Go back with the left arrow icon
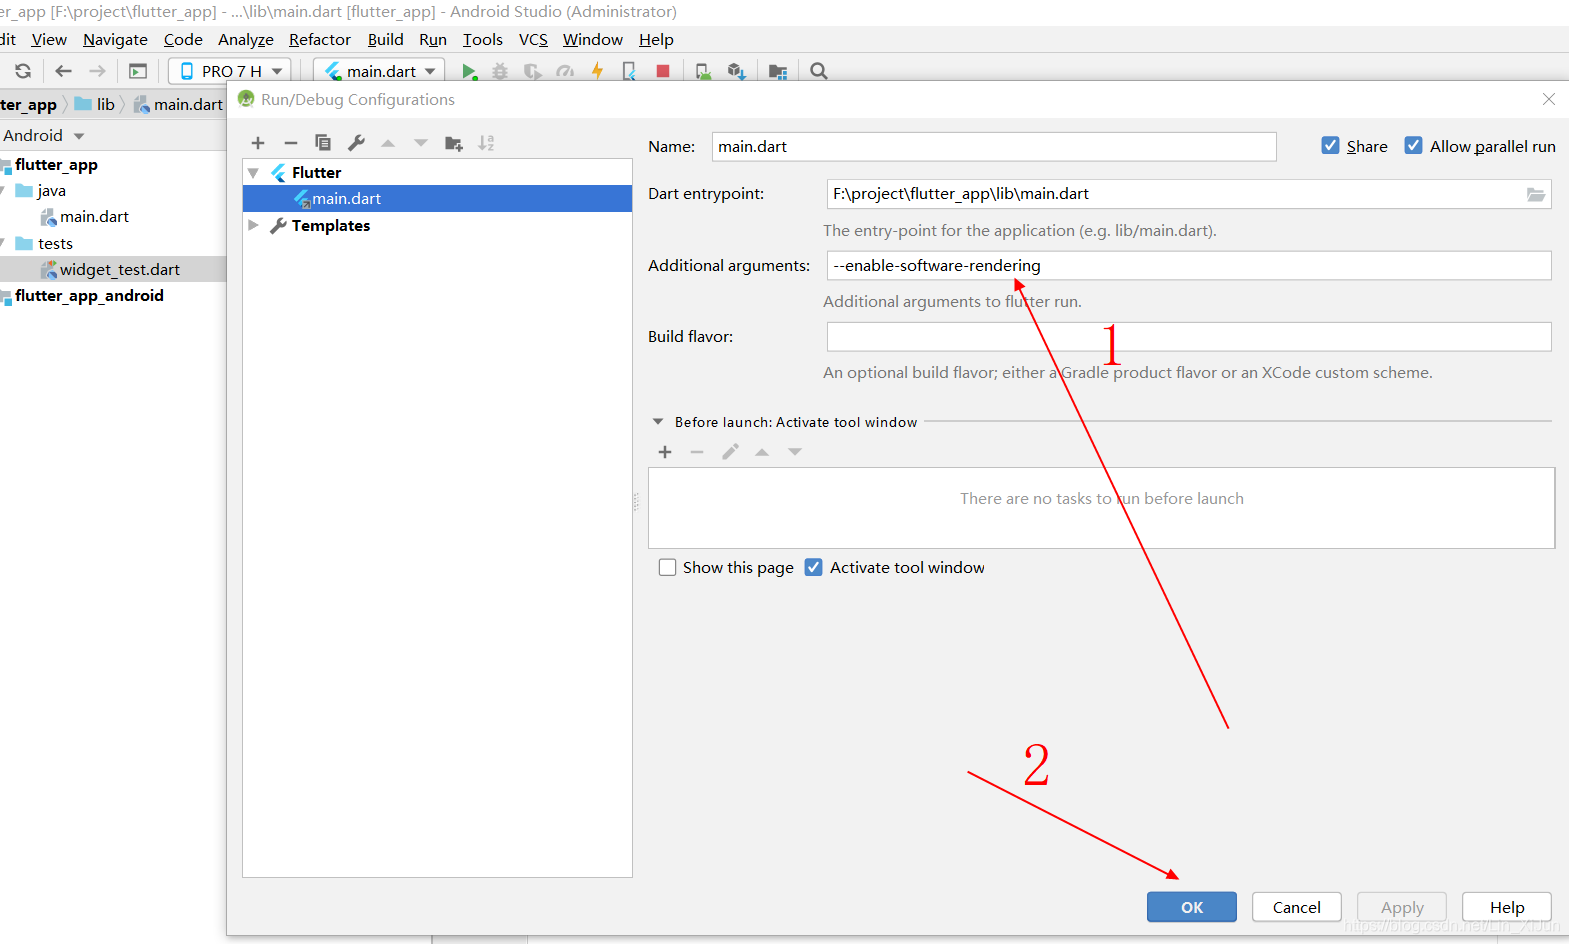The height and width of the screenshot is (944, 1569). pyautogui.click(x=64, y=71)
